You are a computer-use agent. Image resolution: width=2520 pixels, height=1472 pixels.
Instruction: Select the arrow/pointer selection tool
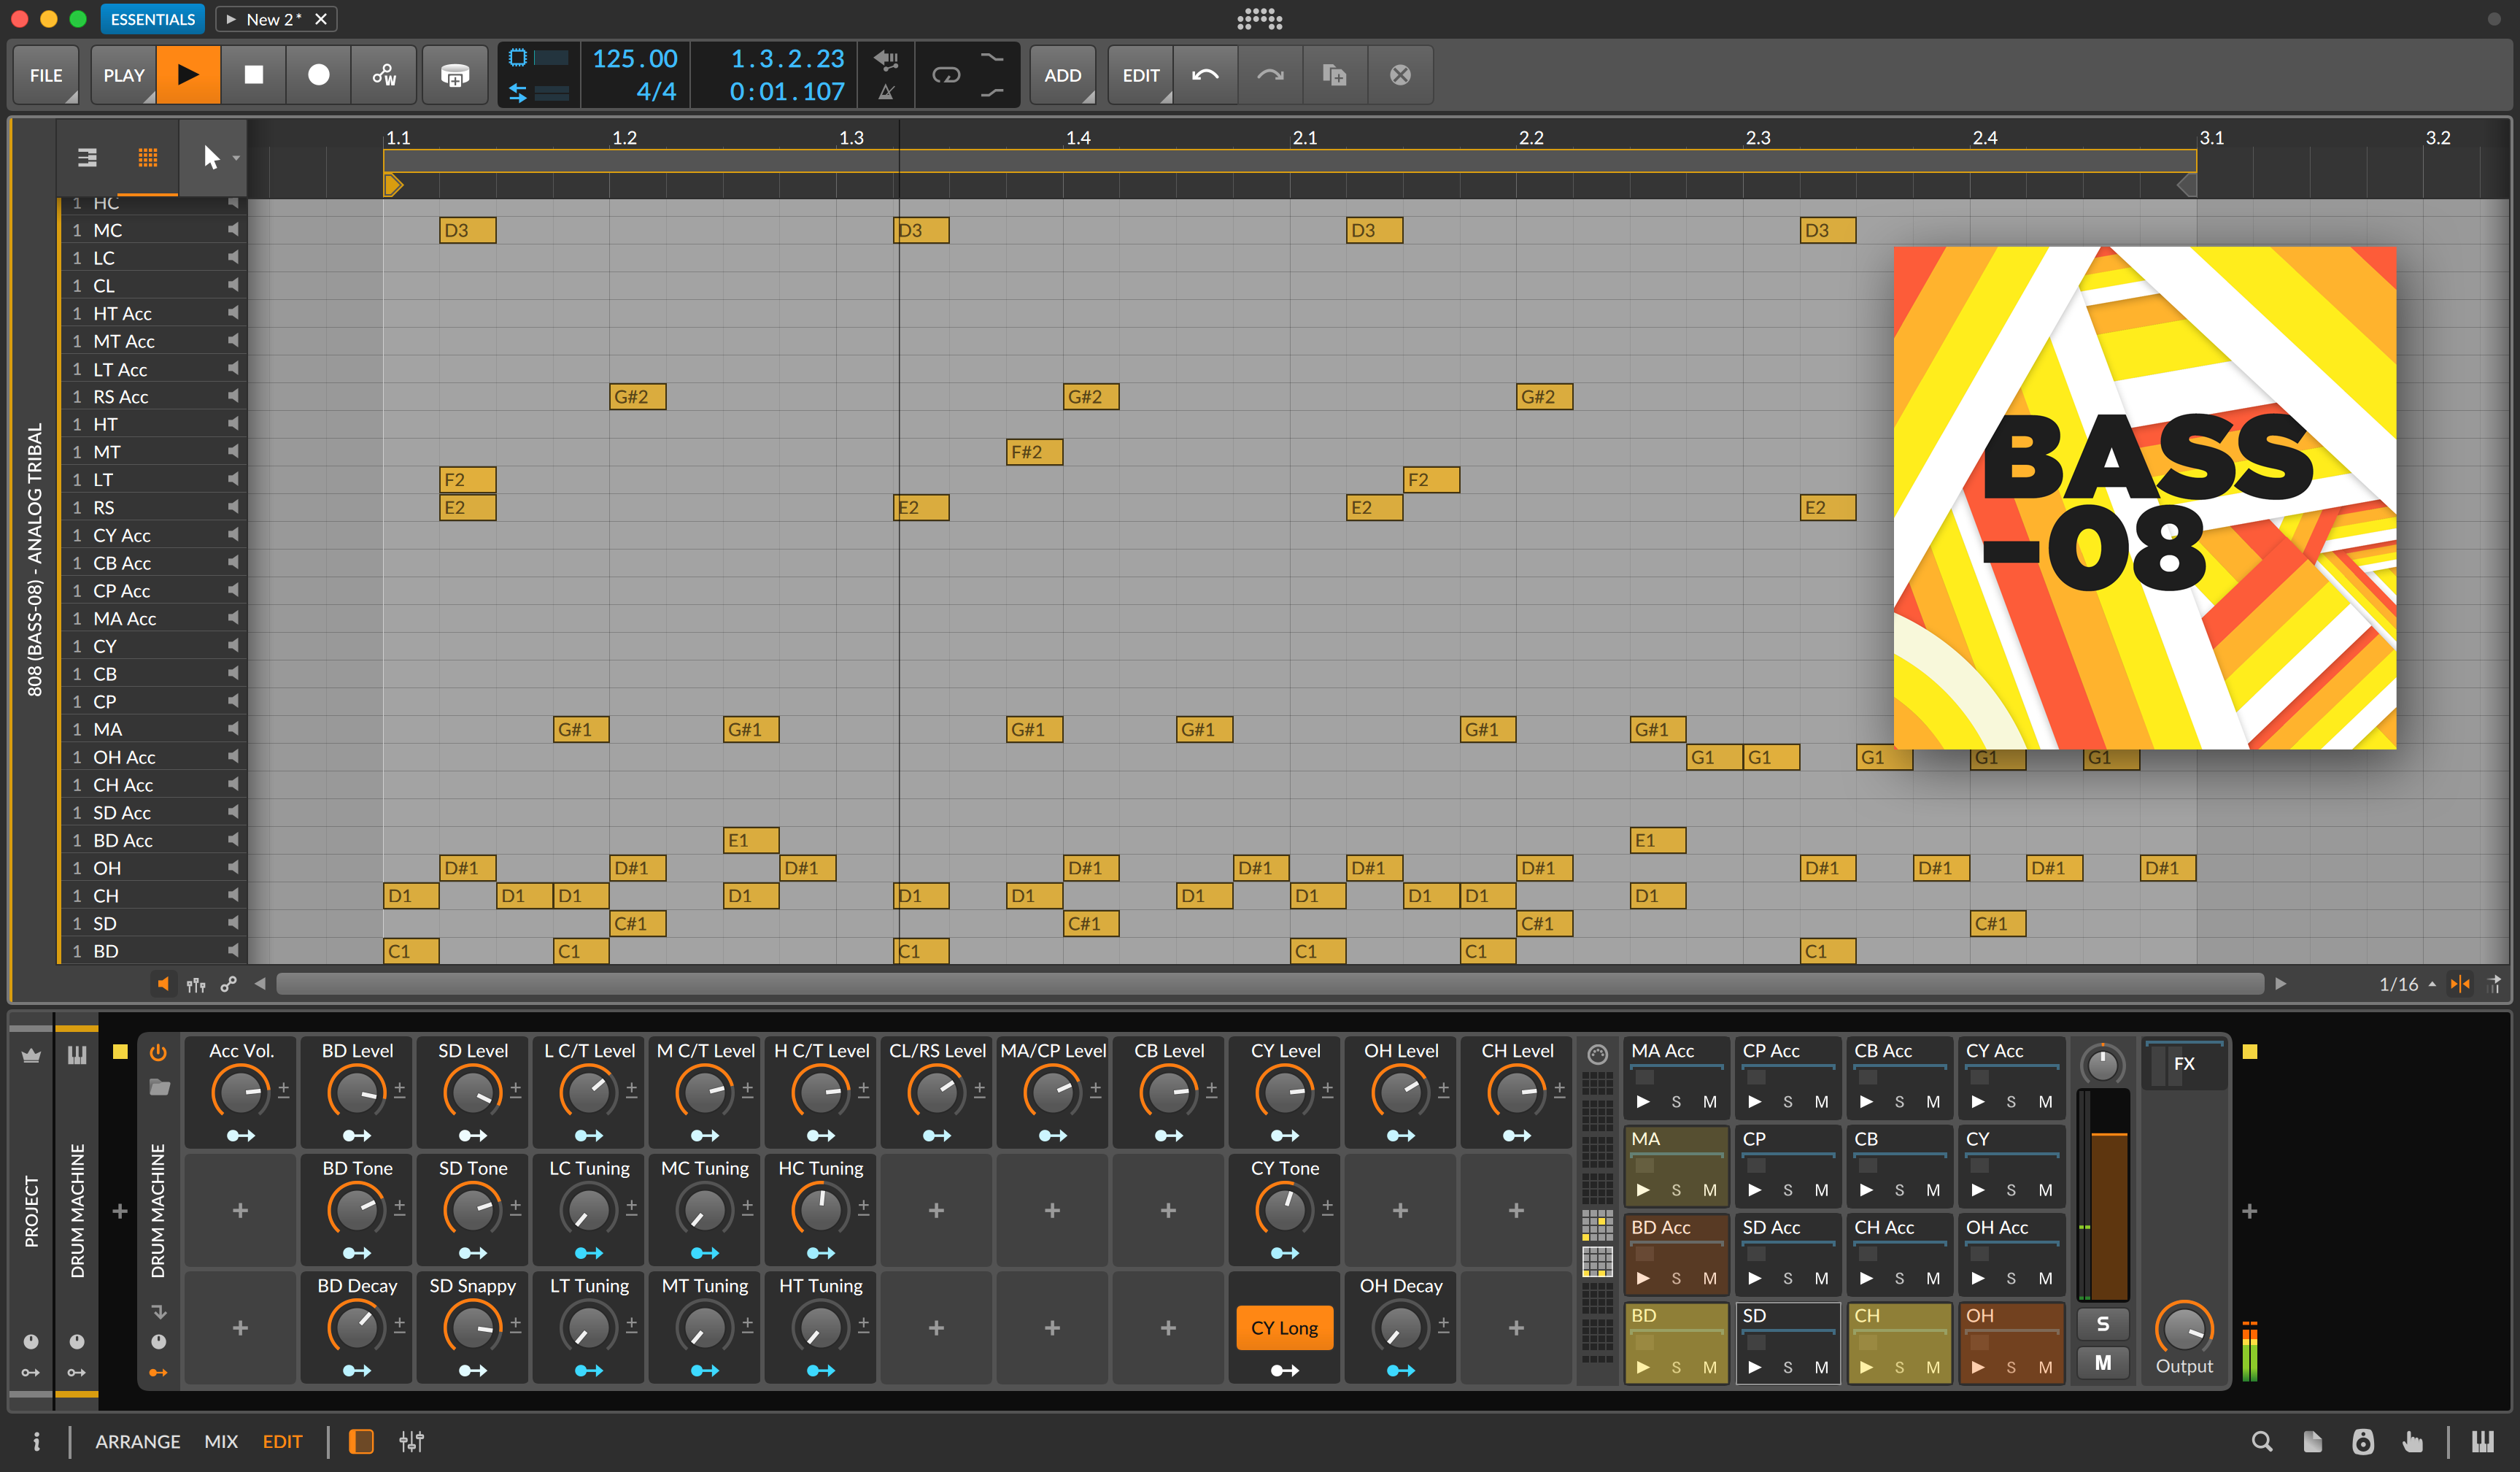209,158
